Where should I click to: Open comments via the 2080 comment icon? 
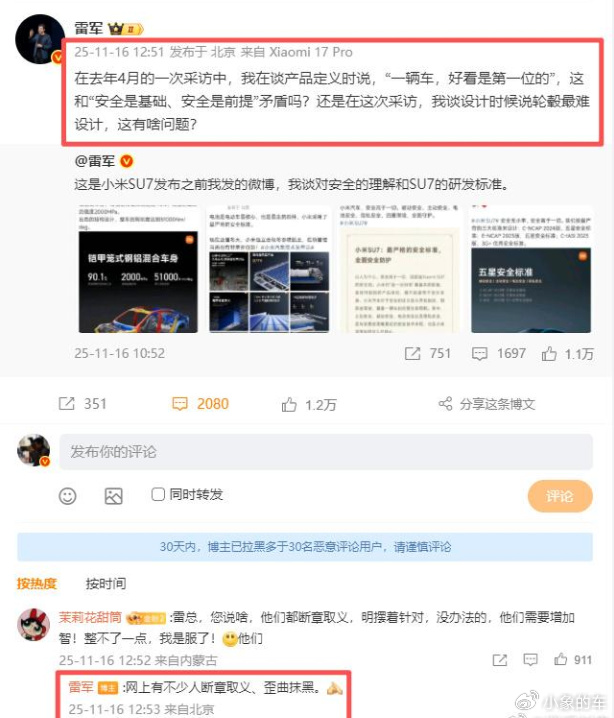tap(179, 404)
